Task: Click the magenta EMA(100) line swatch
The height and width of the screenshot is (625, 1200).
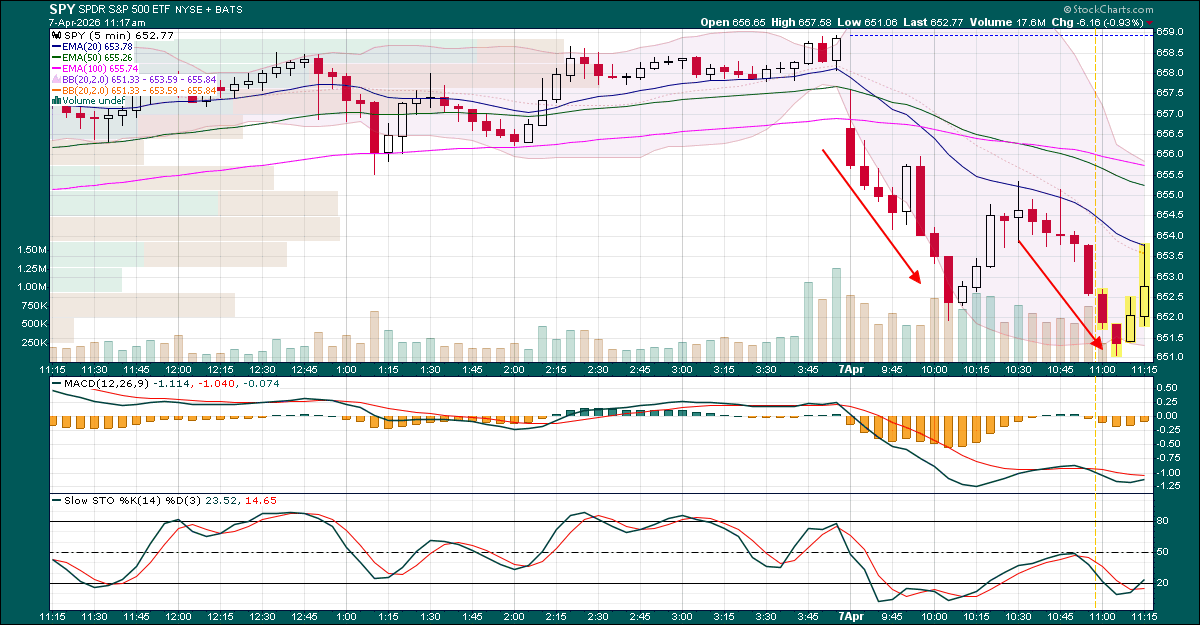Action: click(55, 69)
